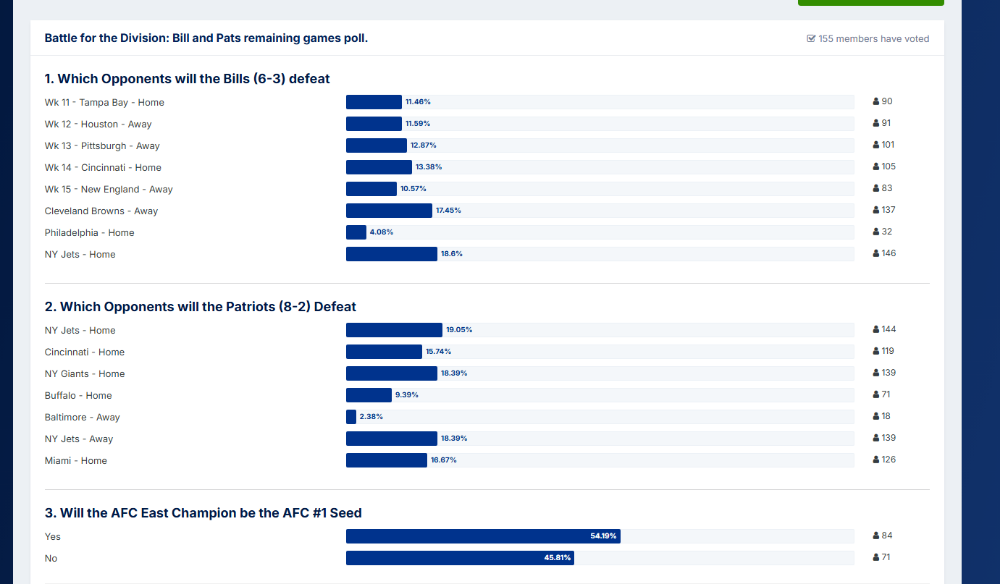
Task: Click voter icon beside NY Jets 146 count
Action: click(x=876, y=254)
